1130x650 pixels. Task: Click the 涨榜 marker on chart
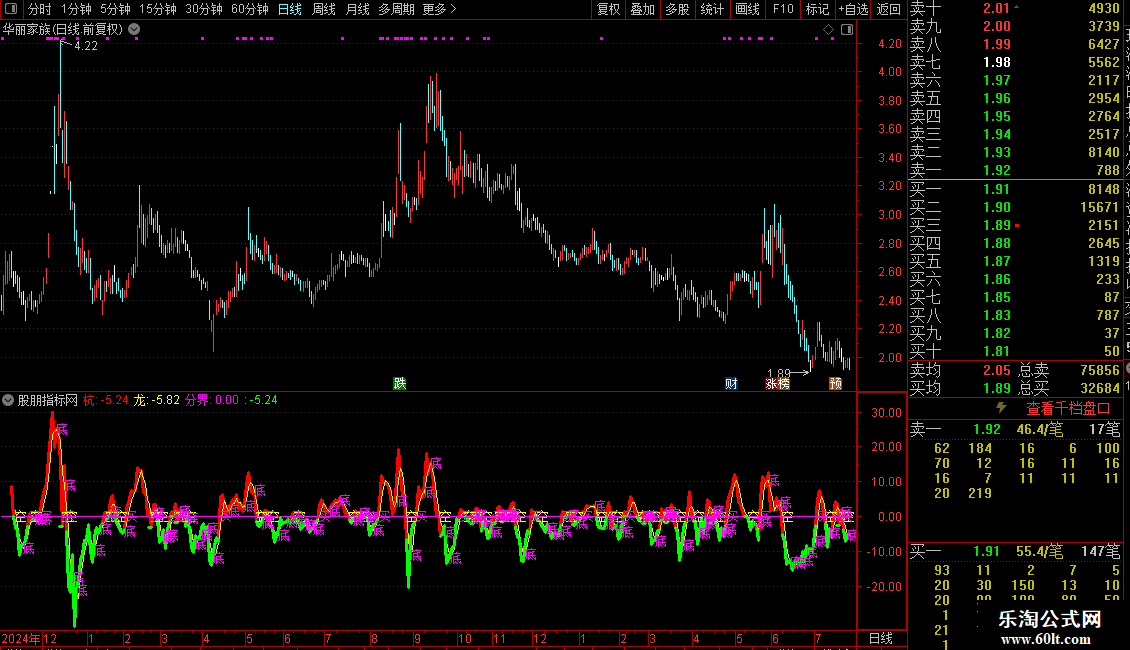coord(778,383)
